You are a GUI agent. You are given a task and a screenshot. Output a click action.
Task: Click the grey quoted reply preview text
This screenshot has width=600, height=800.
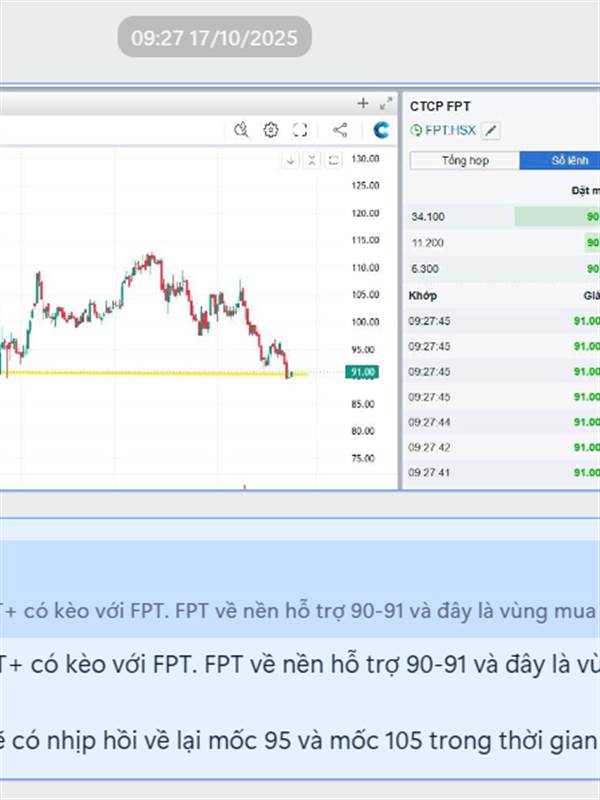(300, 610)
